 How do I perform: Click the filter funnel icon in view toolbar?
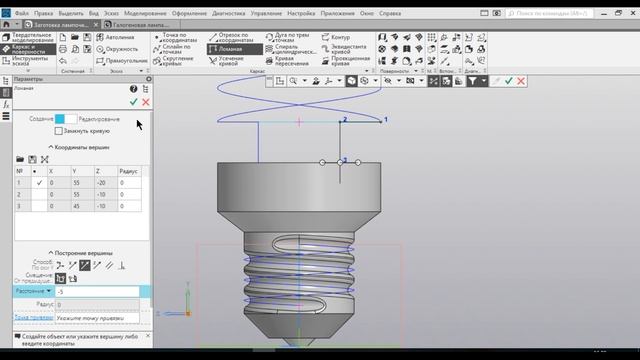click(x=472, y=81)
